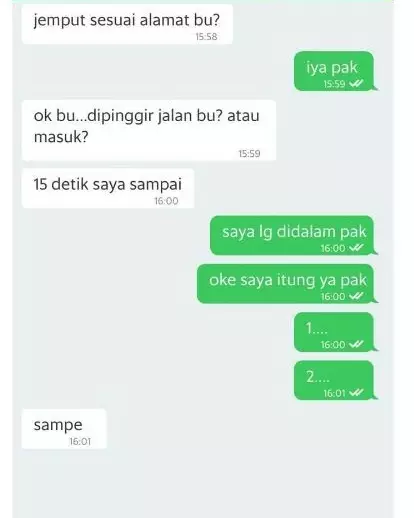Tap the 'sampe' received message
The height and width of the screenshot is (518, 414).
(x=64, y=429)
